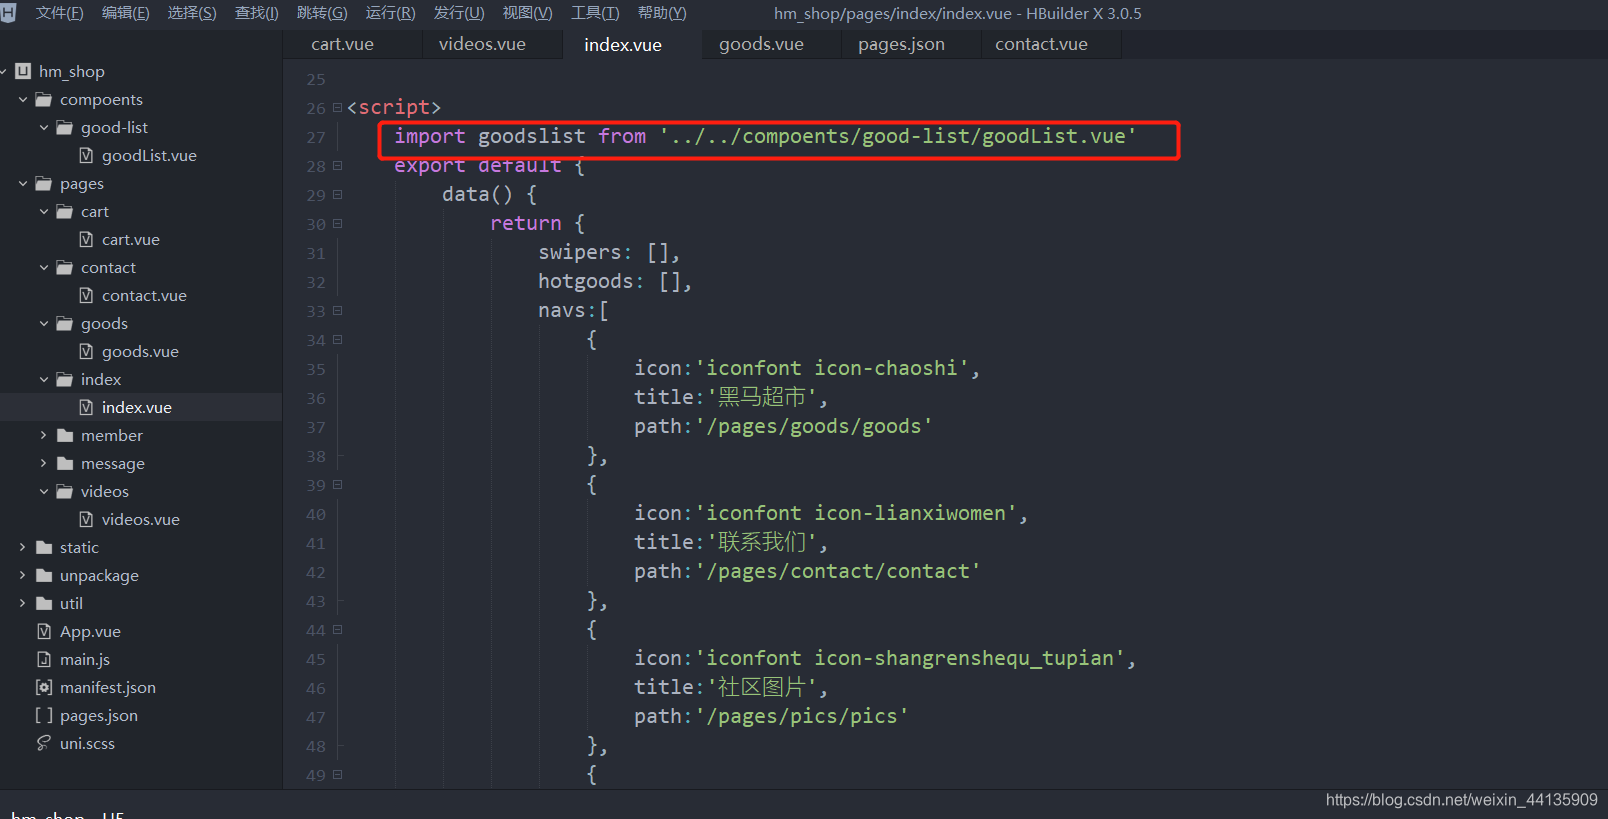The height and width of the screenshot is (819, 1608).
Task: Expand the message folder chevron
Action: click(x=44, y=464)
